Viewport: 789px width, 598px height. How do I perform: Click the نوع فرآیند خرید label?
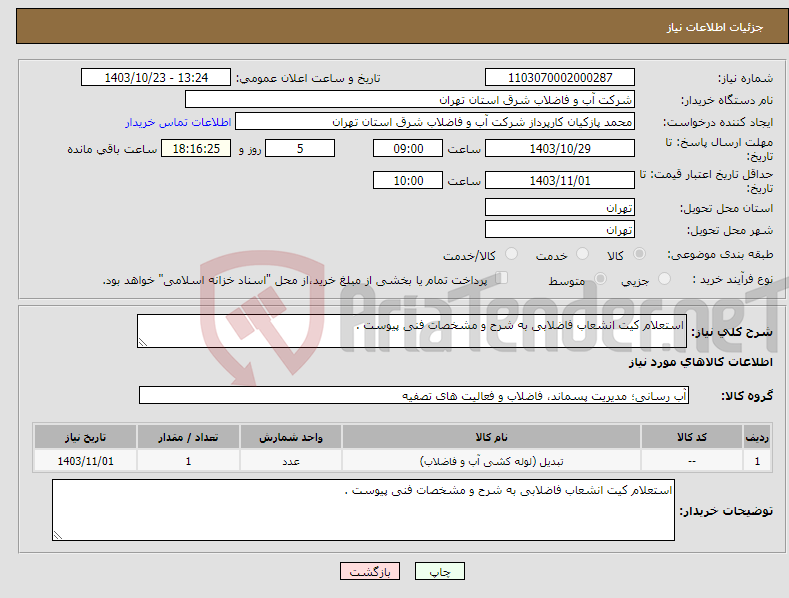coord(733,279)
